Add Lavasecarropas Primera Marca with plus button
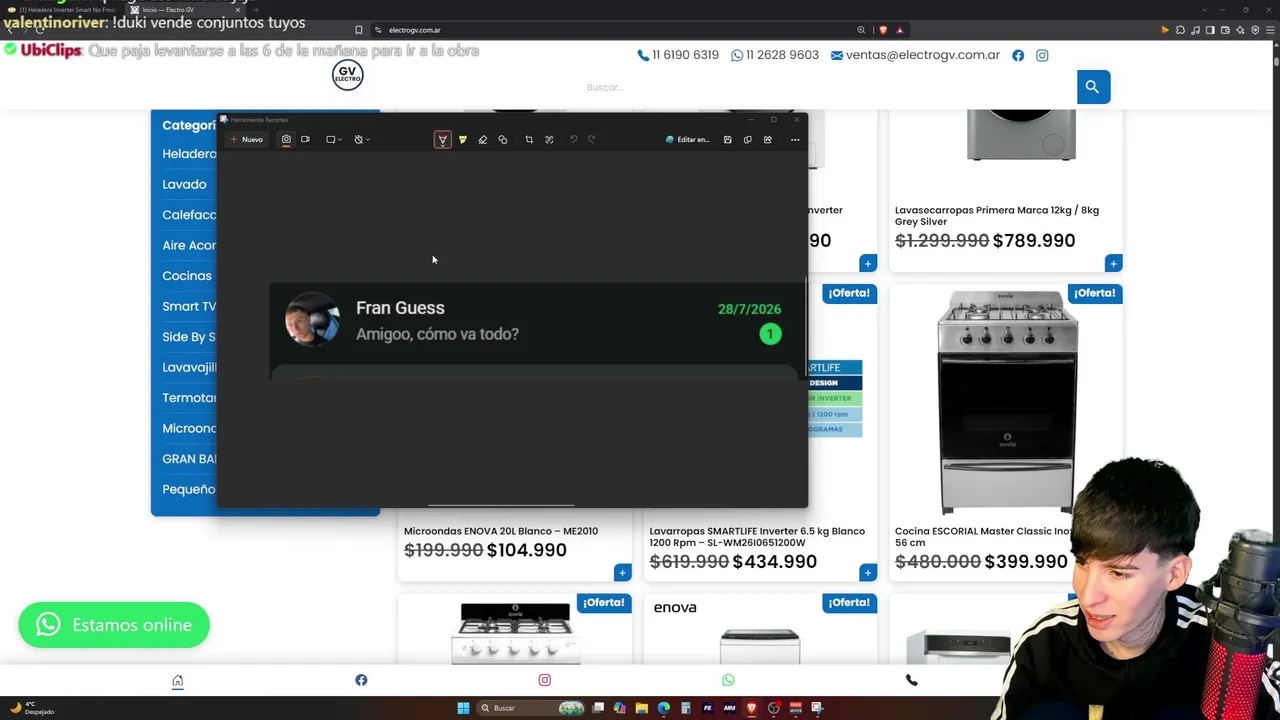Image resolution: width=1280 pixels, height=720 pixels. pyautogui.click(x=1113, y=263)
